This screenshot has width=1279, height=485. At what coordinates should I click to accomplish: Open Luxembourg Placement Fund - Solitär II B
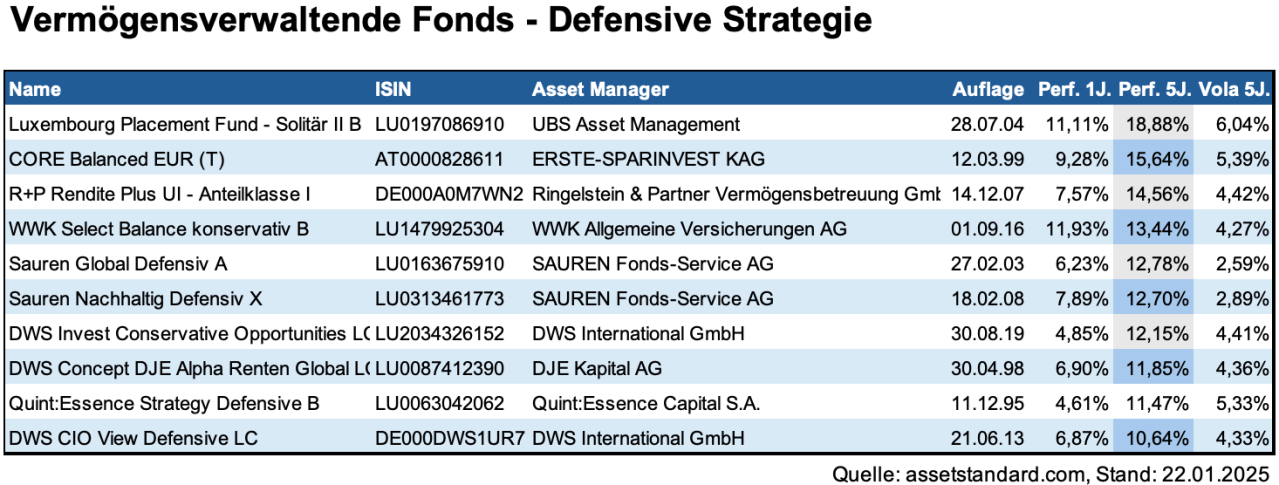tap(185, 124)
